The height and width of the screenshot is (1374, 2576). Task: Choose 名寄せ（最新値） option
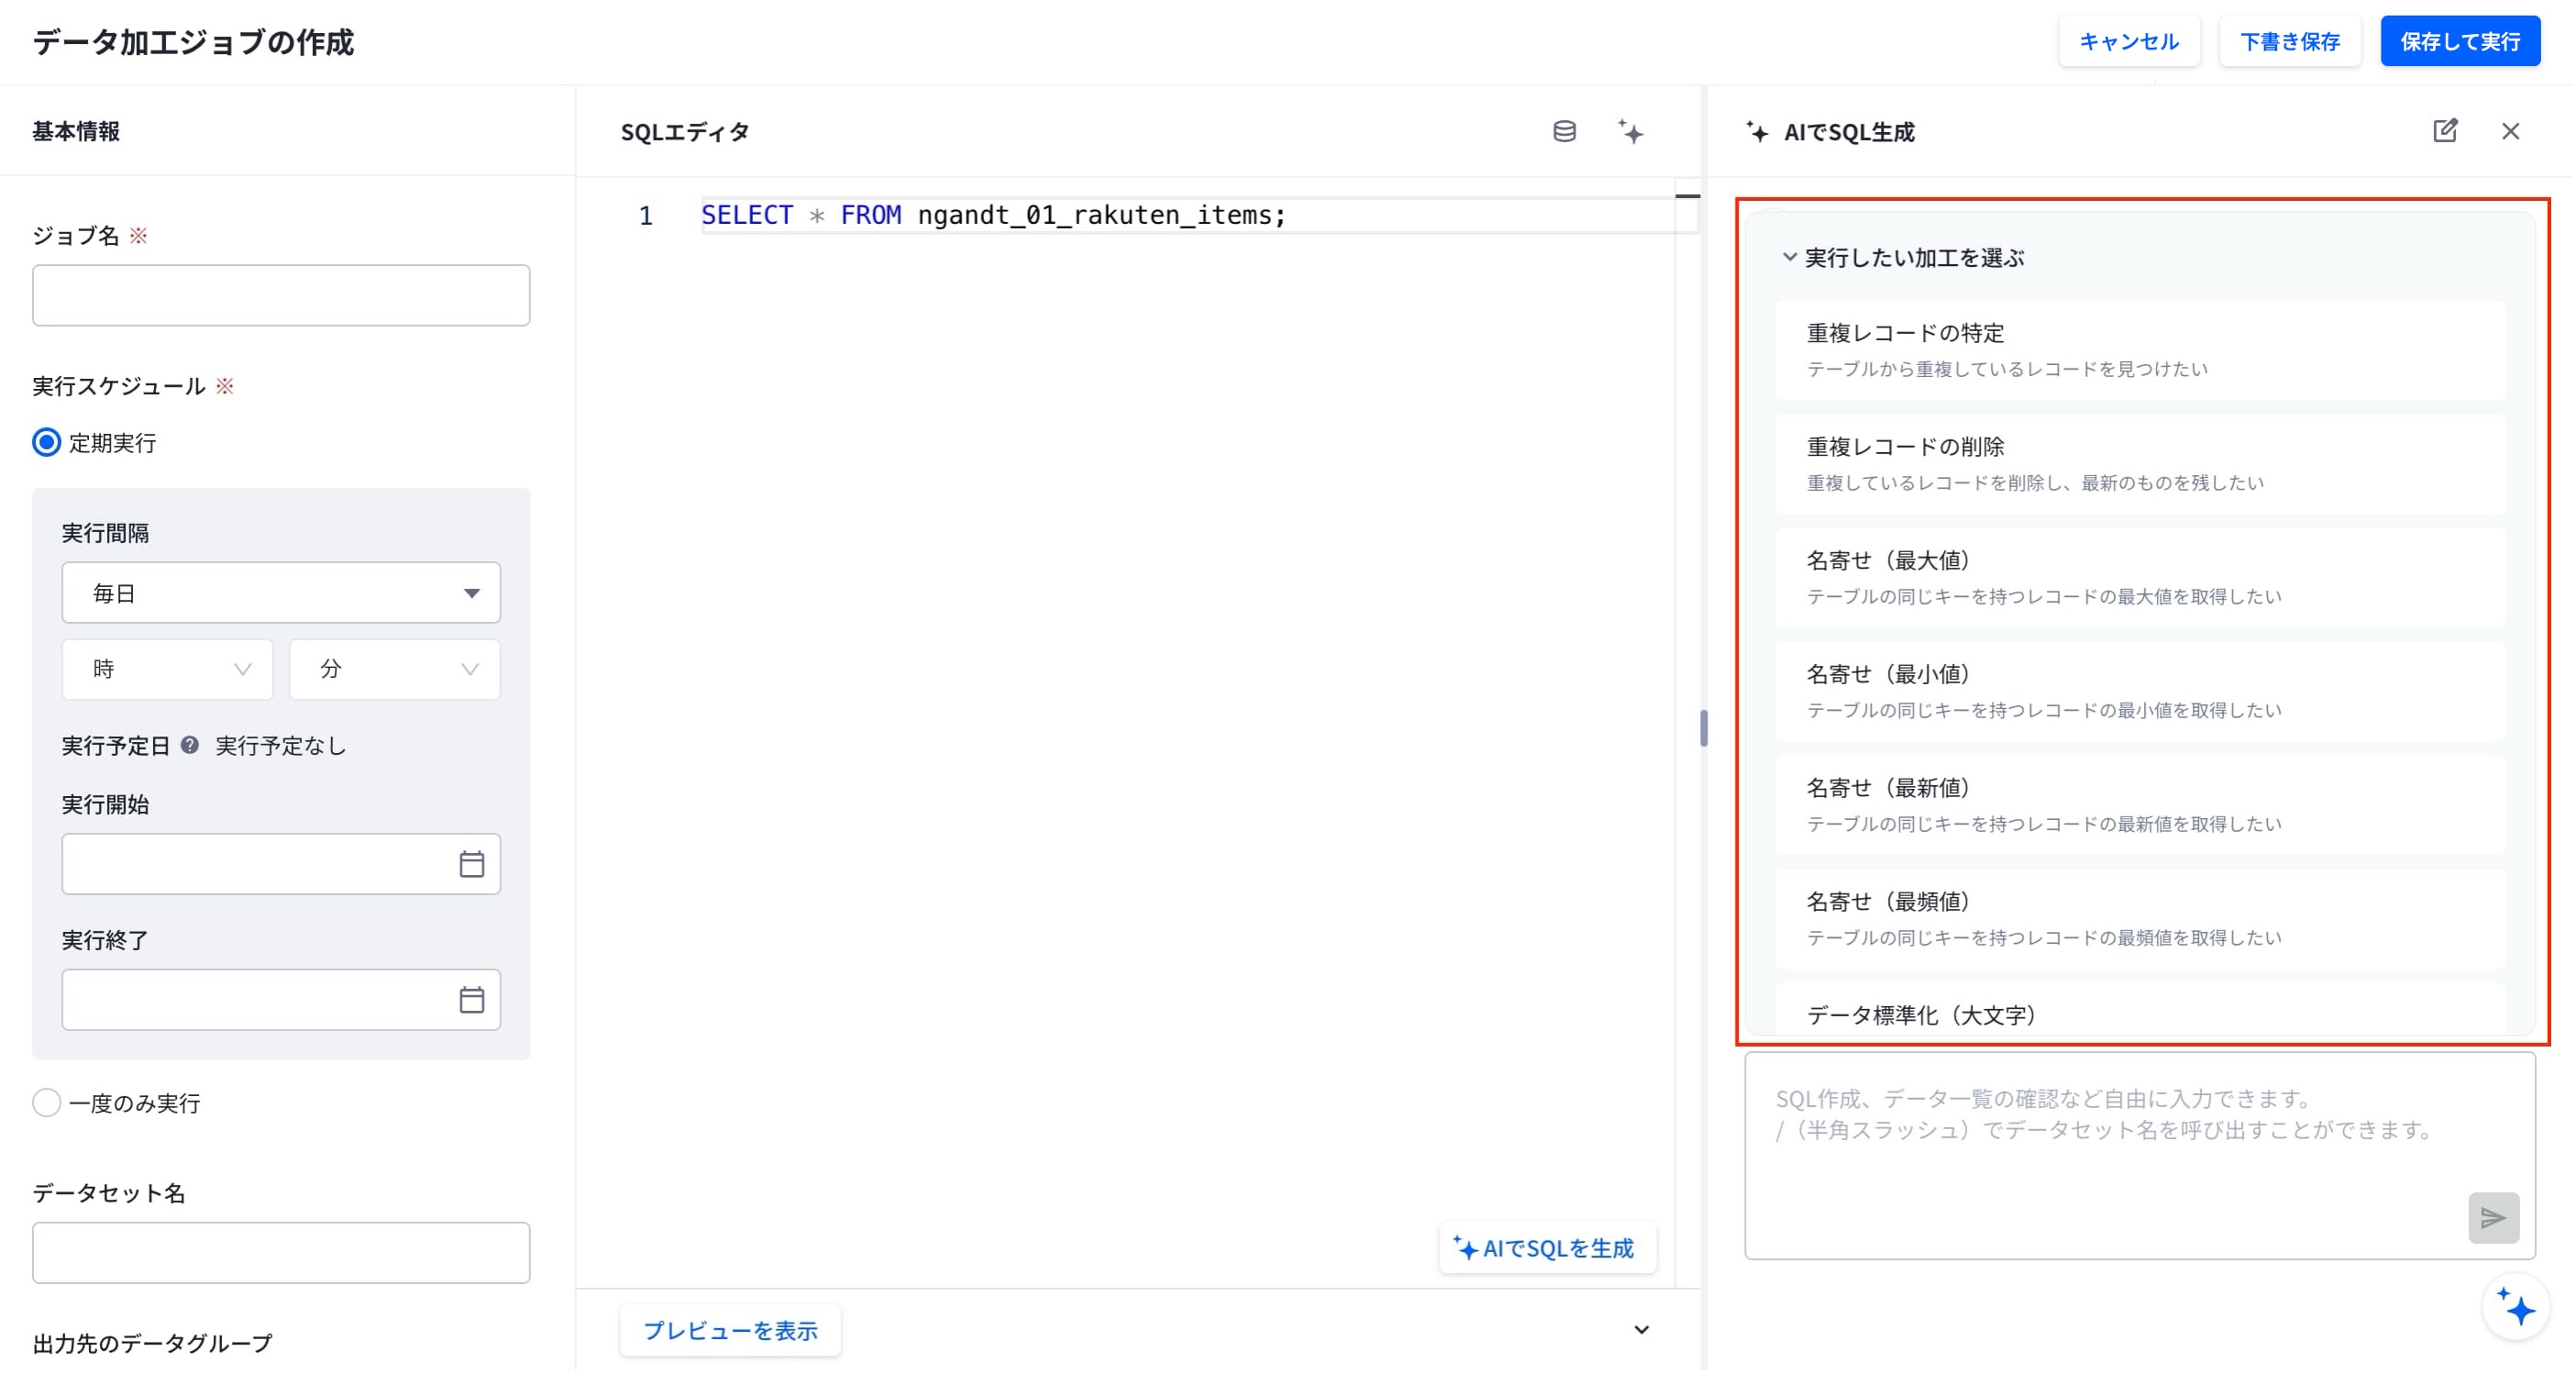(2141, 805)
